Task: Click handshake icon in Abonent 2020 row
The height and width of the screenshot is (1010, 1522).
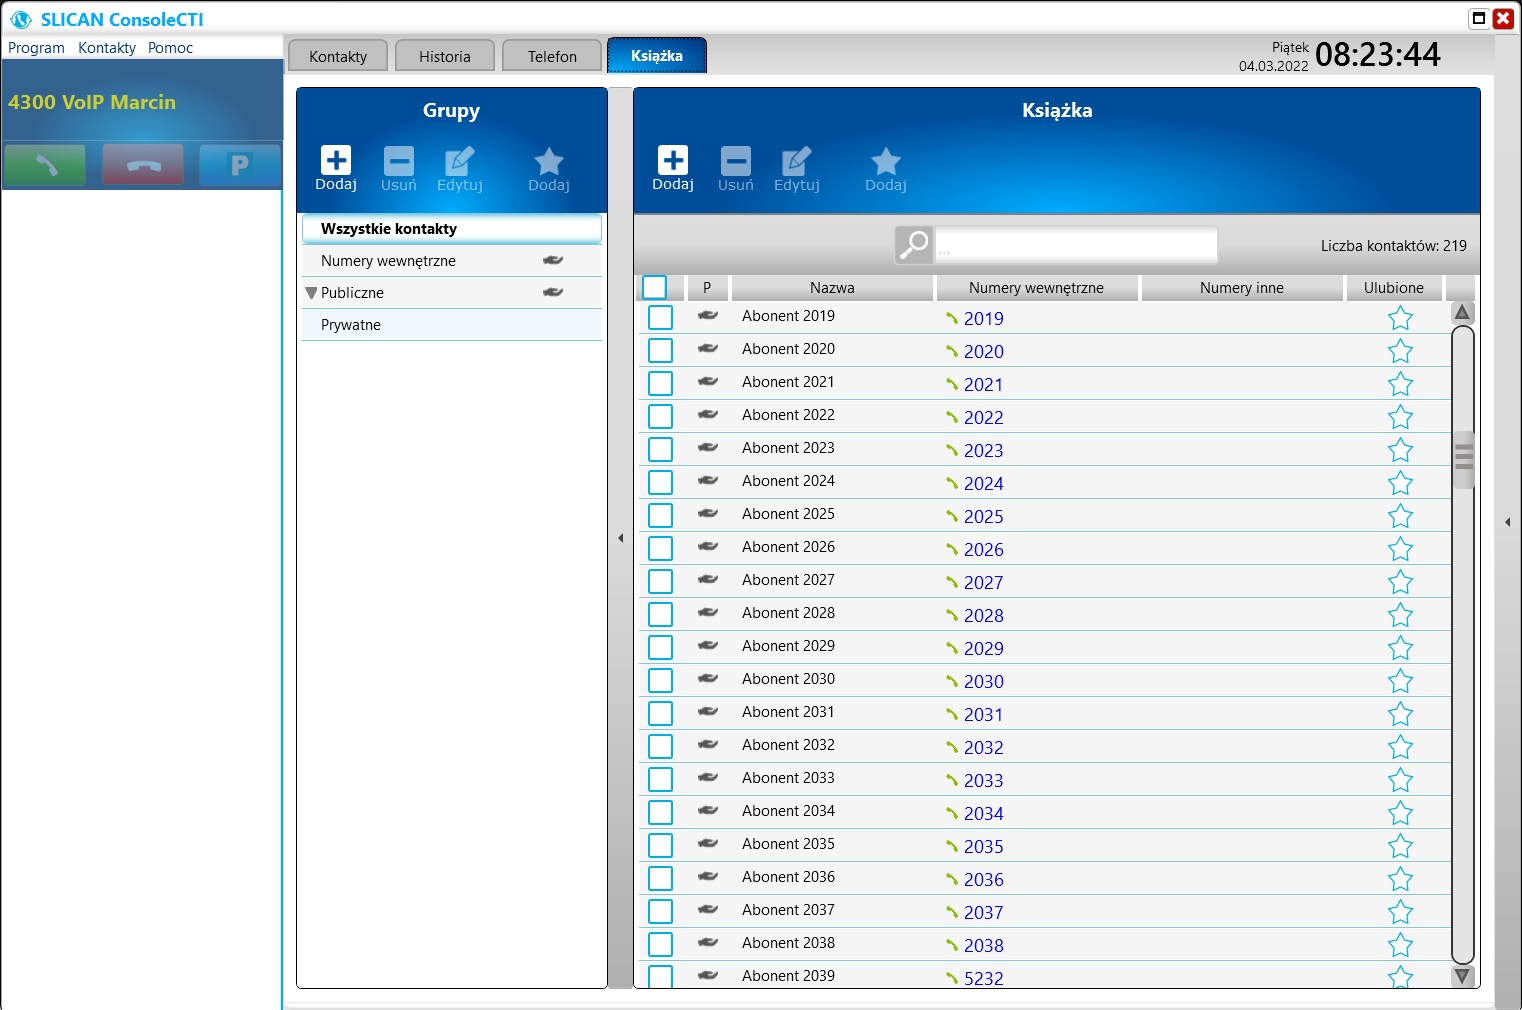Action: click(708, 348)
